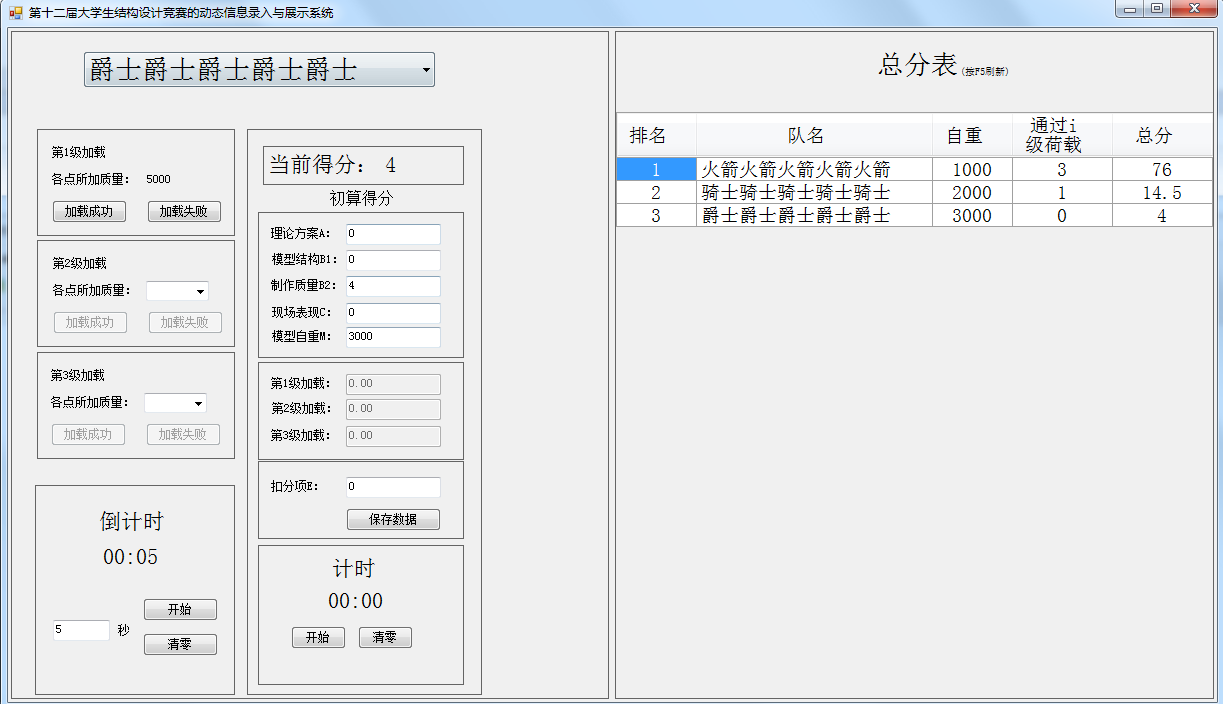Reset the countdown with 清零 under 倒计时
Screen dimensions: 1223x704
pyautogui.click(x=180, y=645)
